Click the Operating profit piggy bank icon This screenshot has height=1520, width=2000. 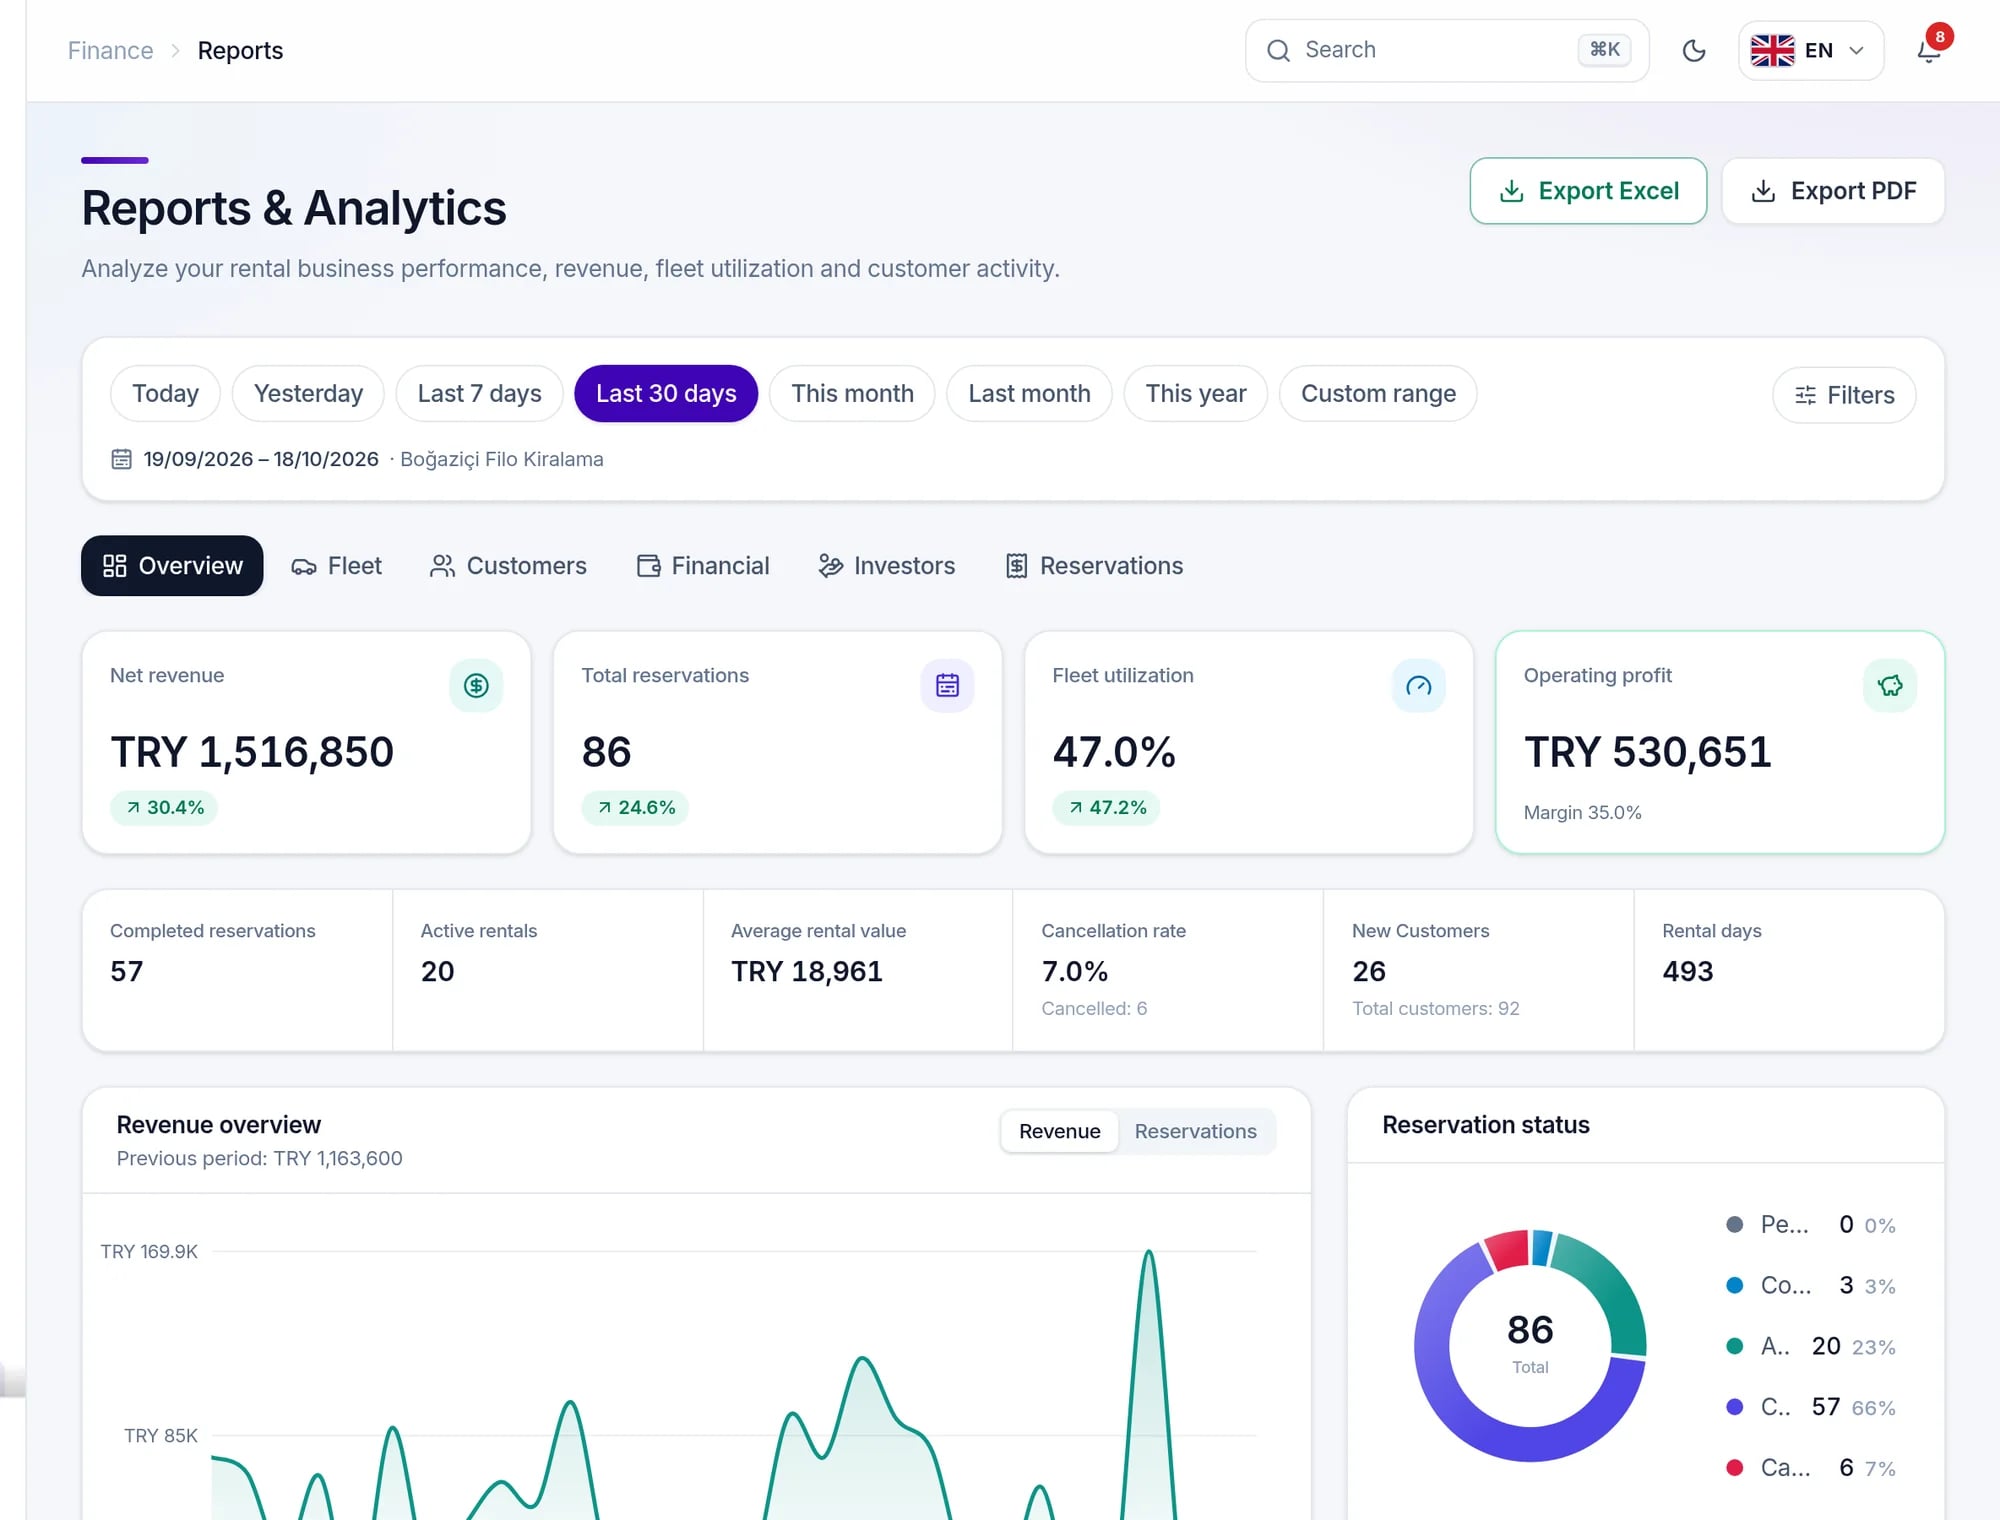[x=1890, y=685]
